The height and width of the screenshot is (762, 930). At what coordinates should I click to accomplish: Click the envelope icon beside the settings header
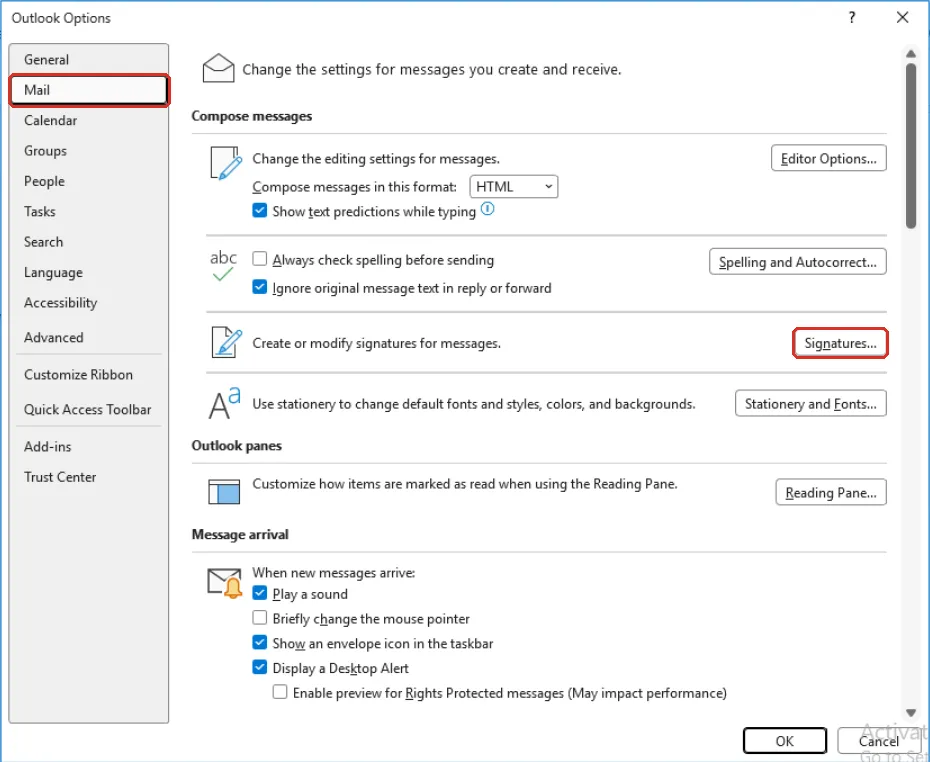[x=218, y=68]
